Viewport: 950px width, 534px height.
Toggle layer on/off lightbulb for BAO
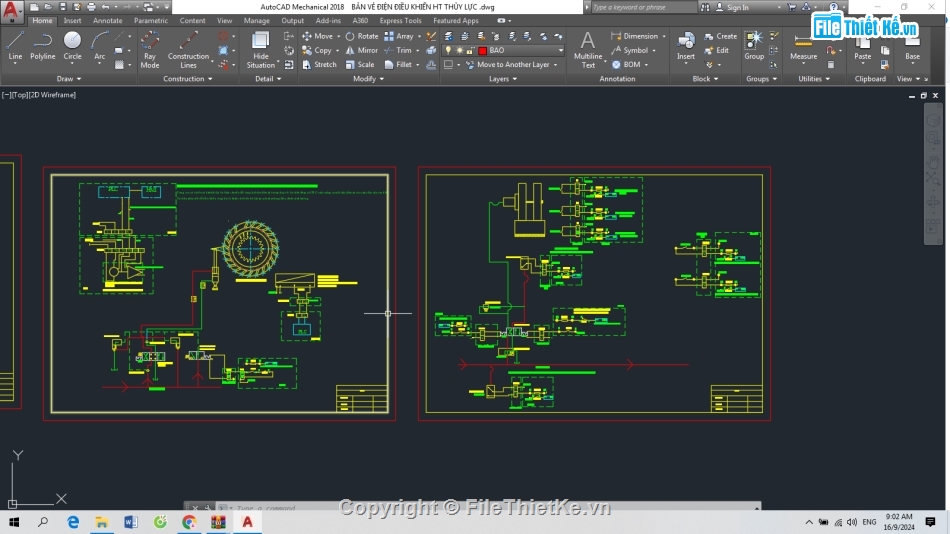click(448, 50)
